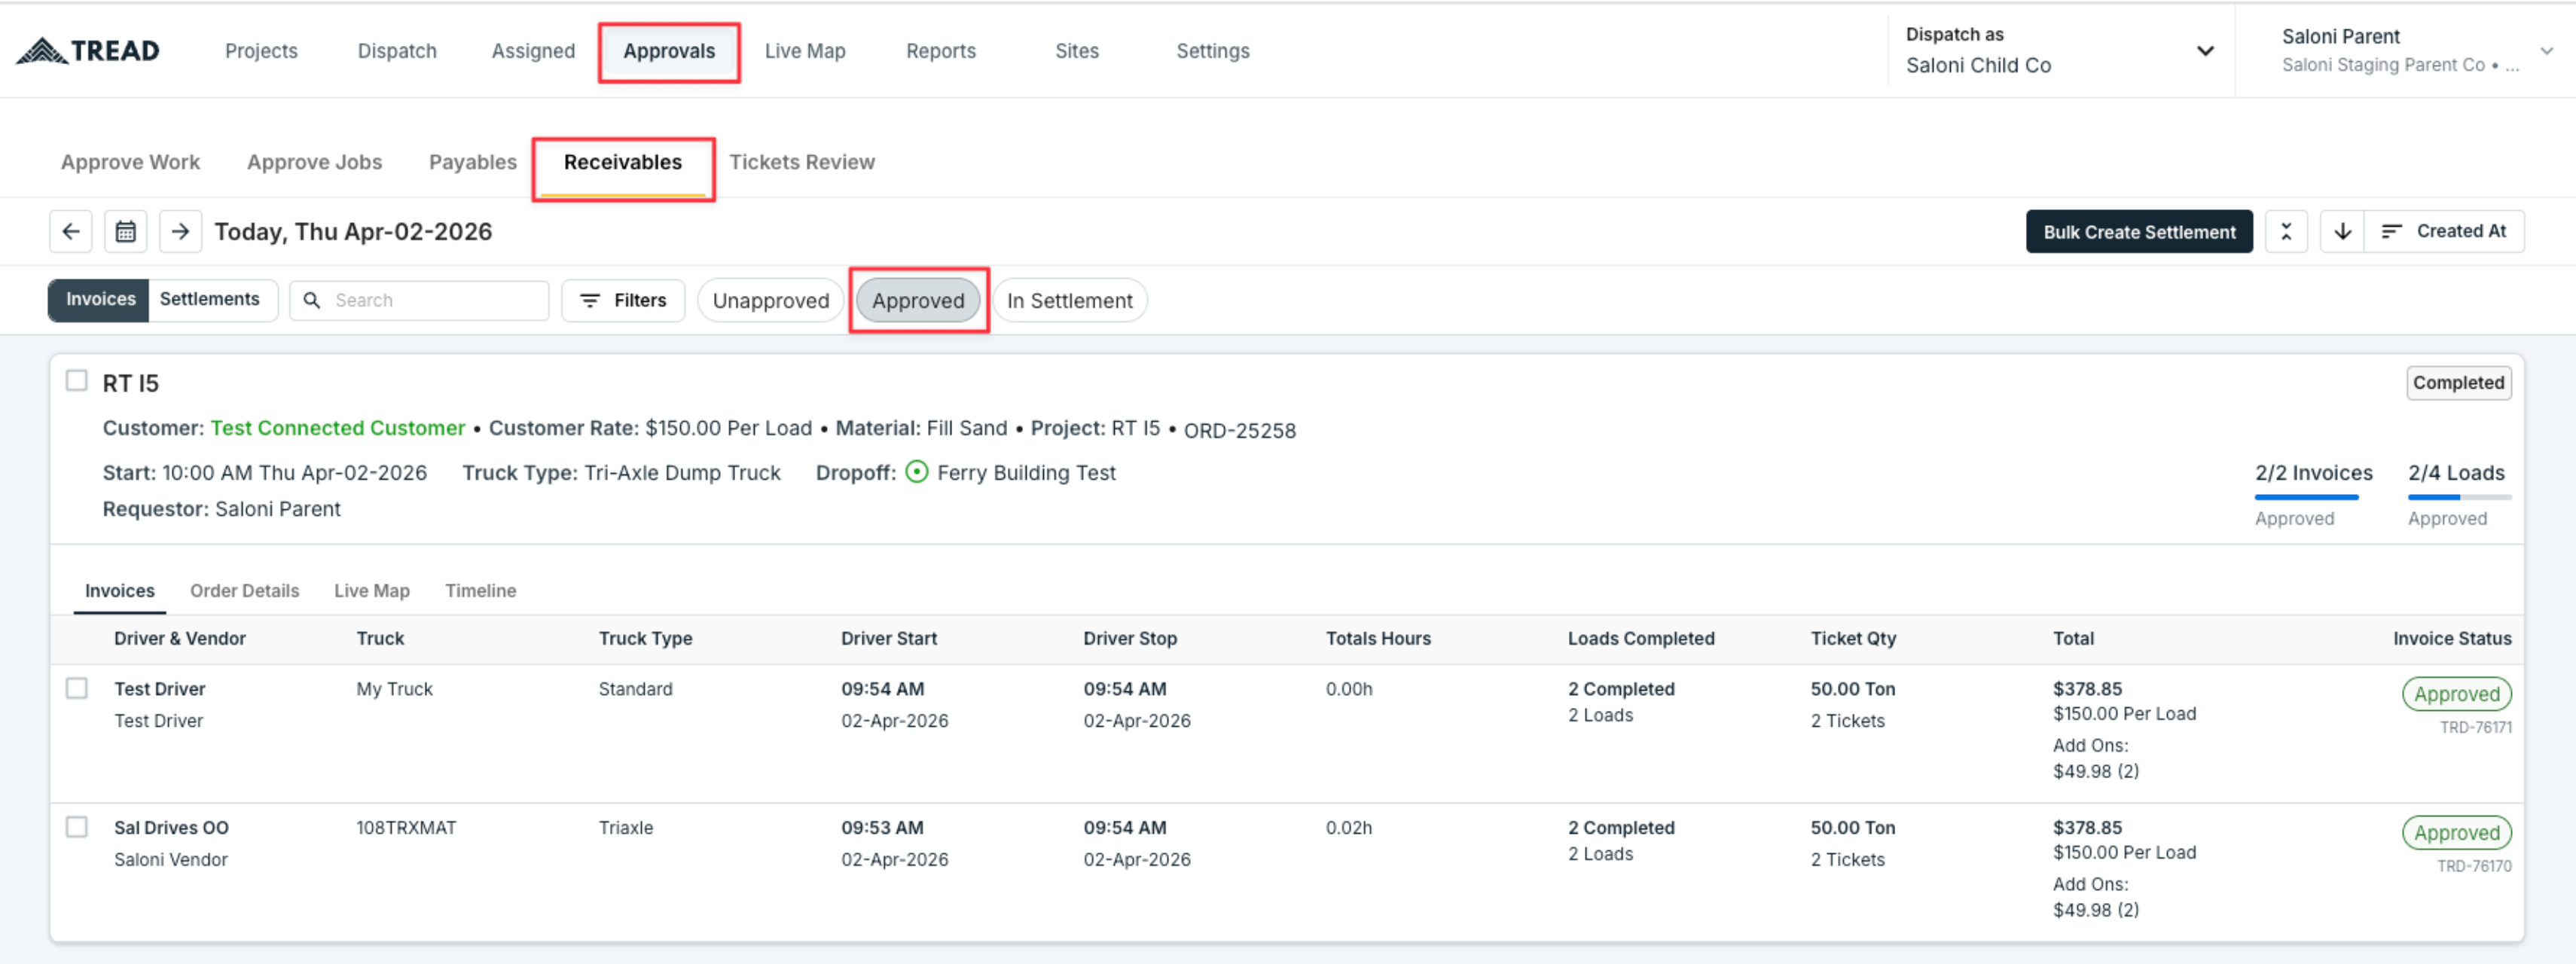Click invoice number TRD-76171

click(x=2475, y=727)
